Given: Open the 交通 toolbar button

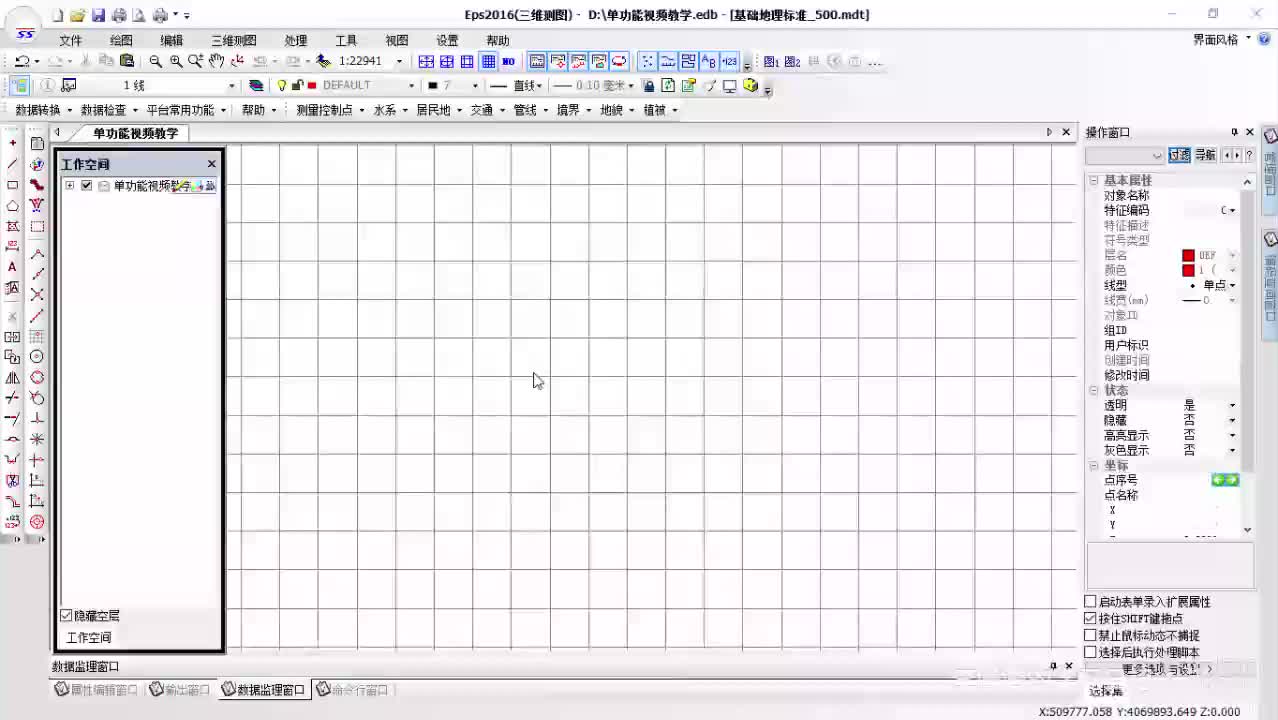Looking at the screenshot, I should click(487, 110).
